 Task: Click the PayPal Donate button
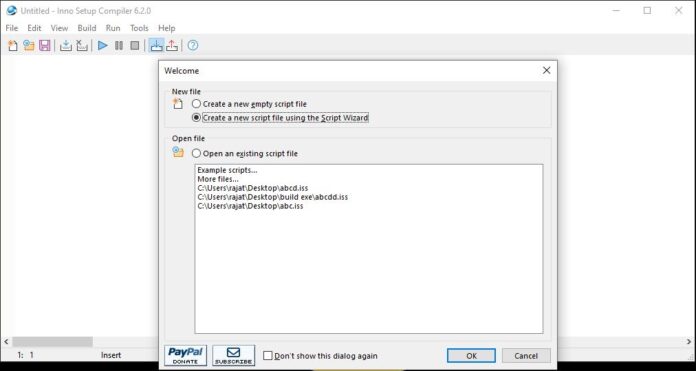point(186,355)
